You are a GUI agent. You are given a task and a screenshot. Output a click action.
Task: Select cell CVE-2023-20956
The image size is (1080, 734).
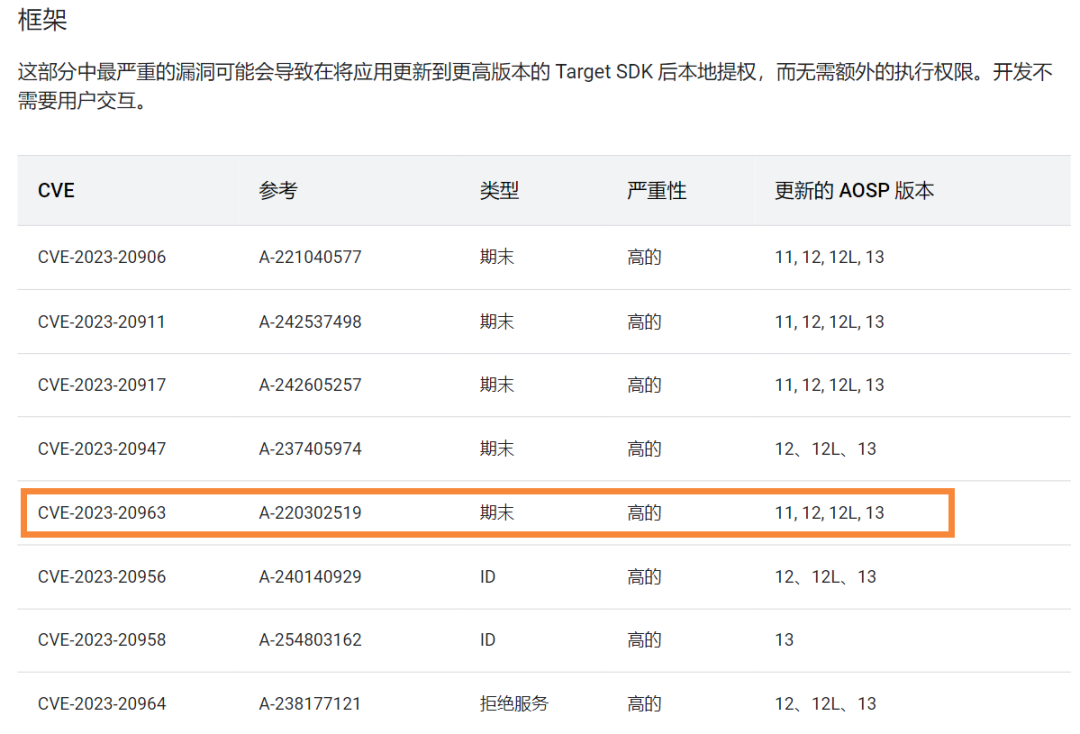pyautogui.click(x=102, y=577)
